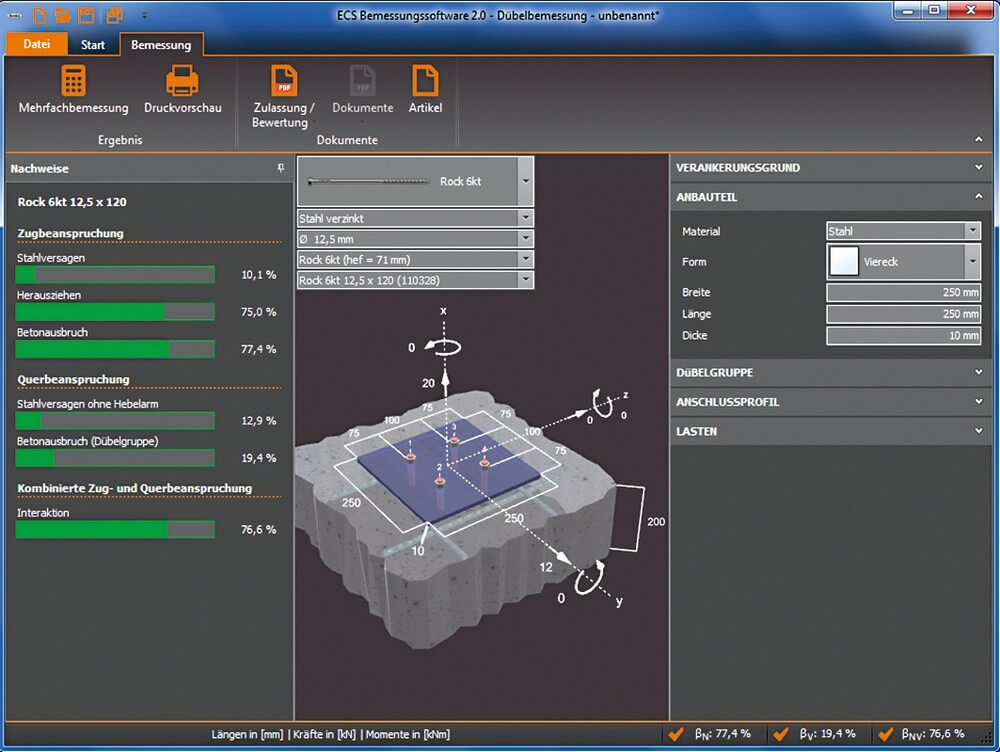
Task: Click the βNV: 76,6 % status text
Action: tap(933, 734)
